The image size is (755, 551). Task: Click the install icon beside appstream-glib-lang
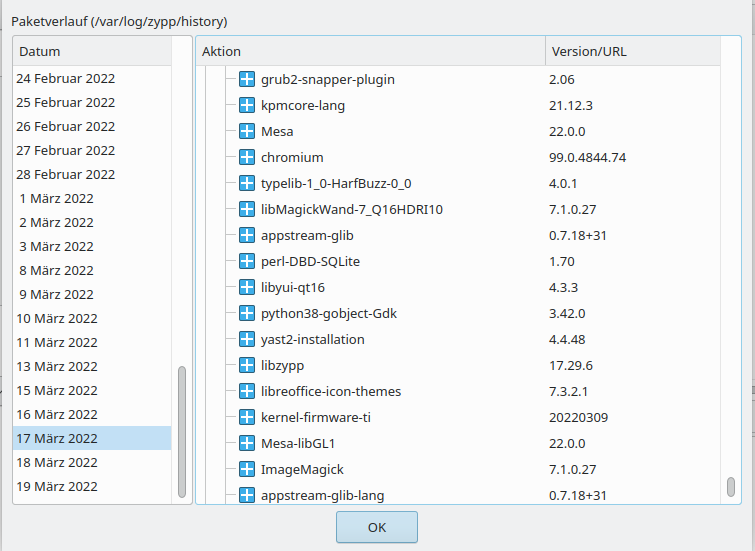(247, 495)
